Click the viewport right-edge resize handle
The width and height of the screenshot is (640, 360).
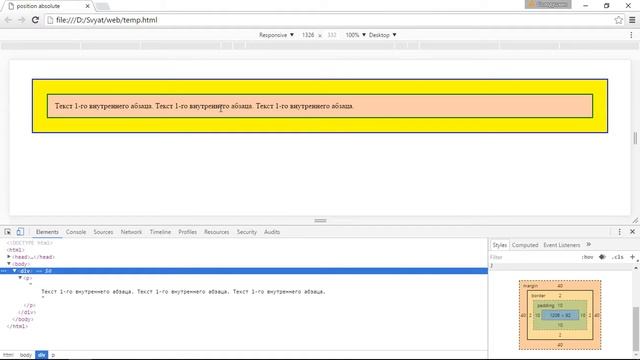point(635,138)
